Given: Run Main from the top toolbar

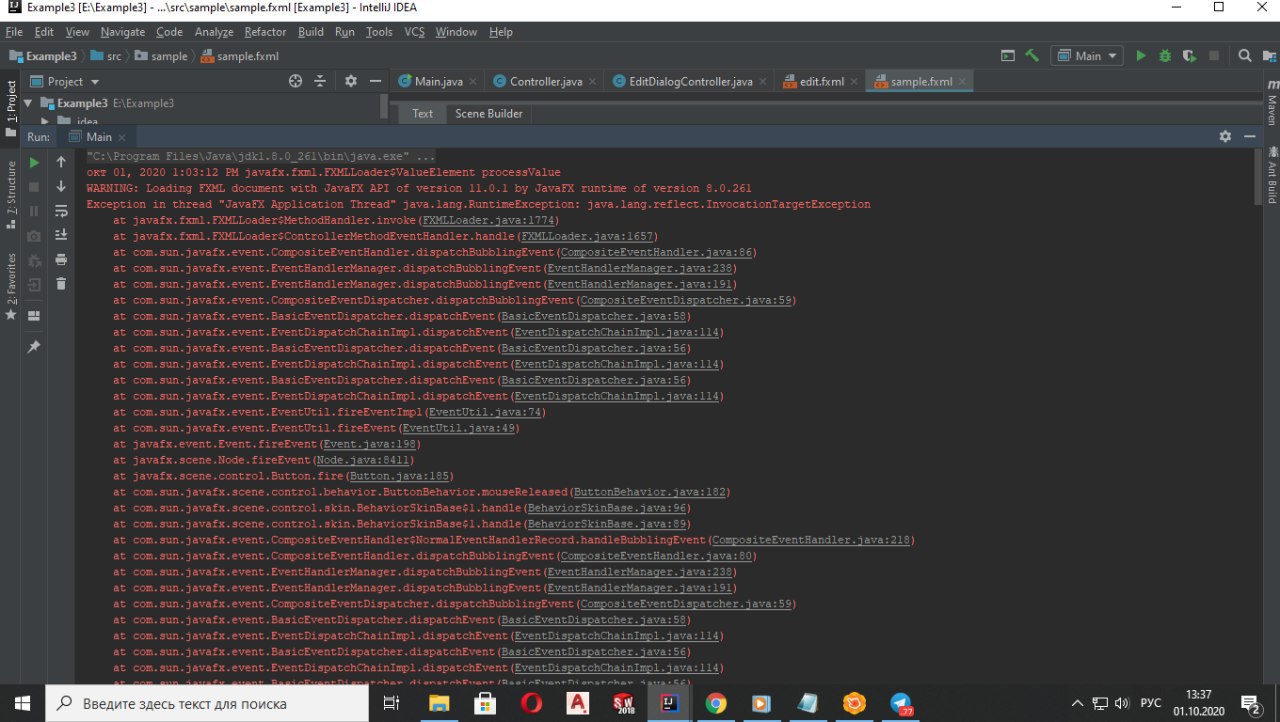Looking at the screenshot, I should (1141, 56).
